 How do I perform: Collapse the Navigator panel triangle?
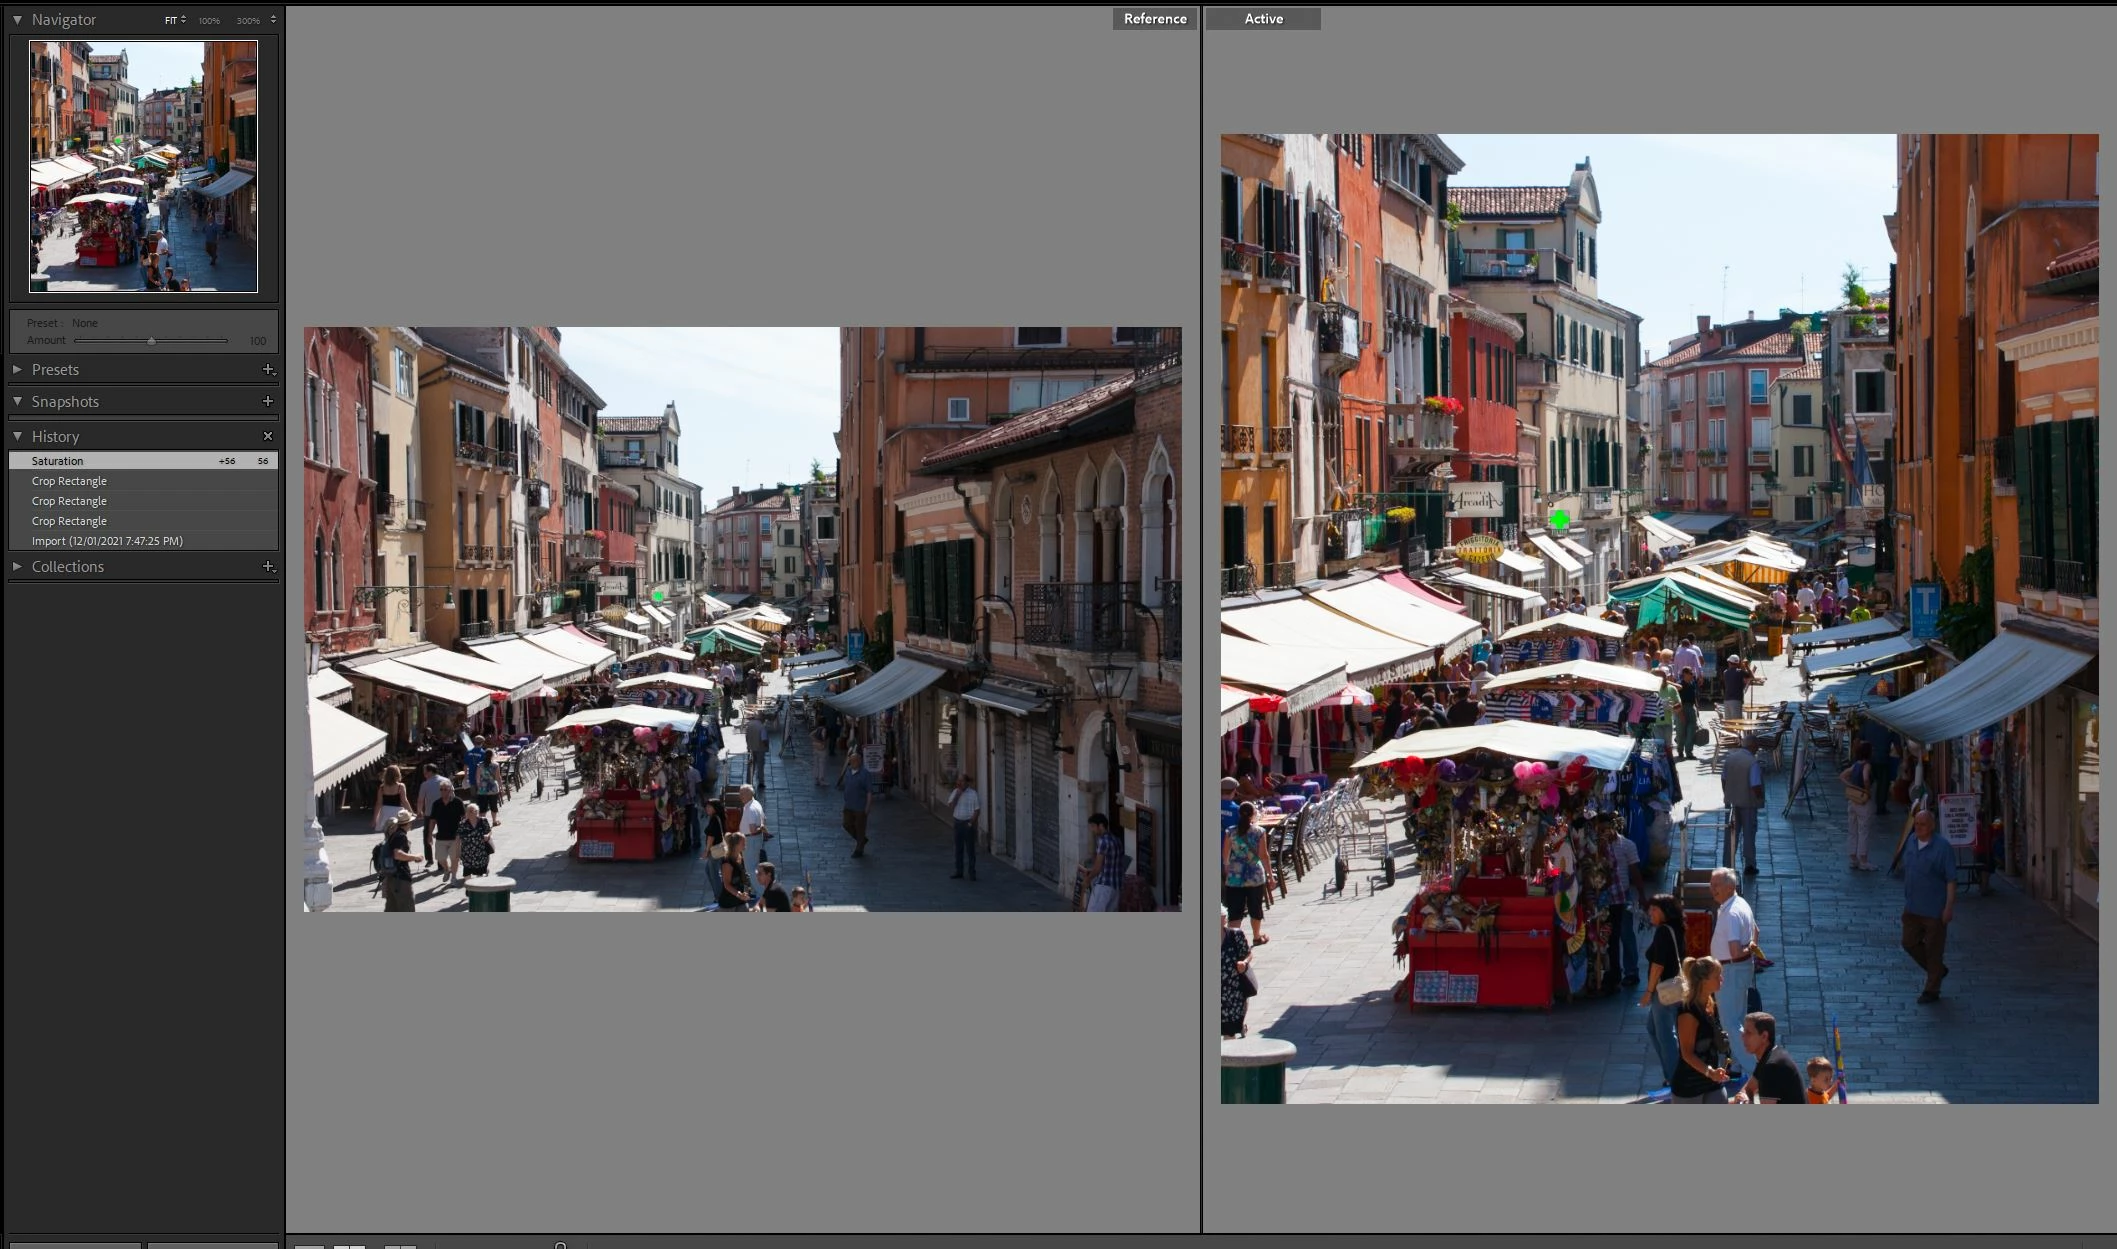pos(17,19)
